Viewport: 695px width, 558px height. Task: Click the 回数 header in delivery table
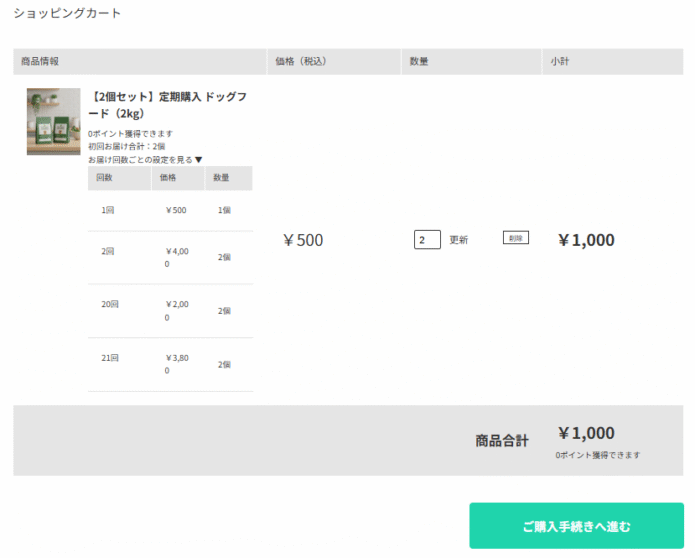[104, 178]
